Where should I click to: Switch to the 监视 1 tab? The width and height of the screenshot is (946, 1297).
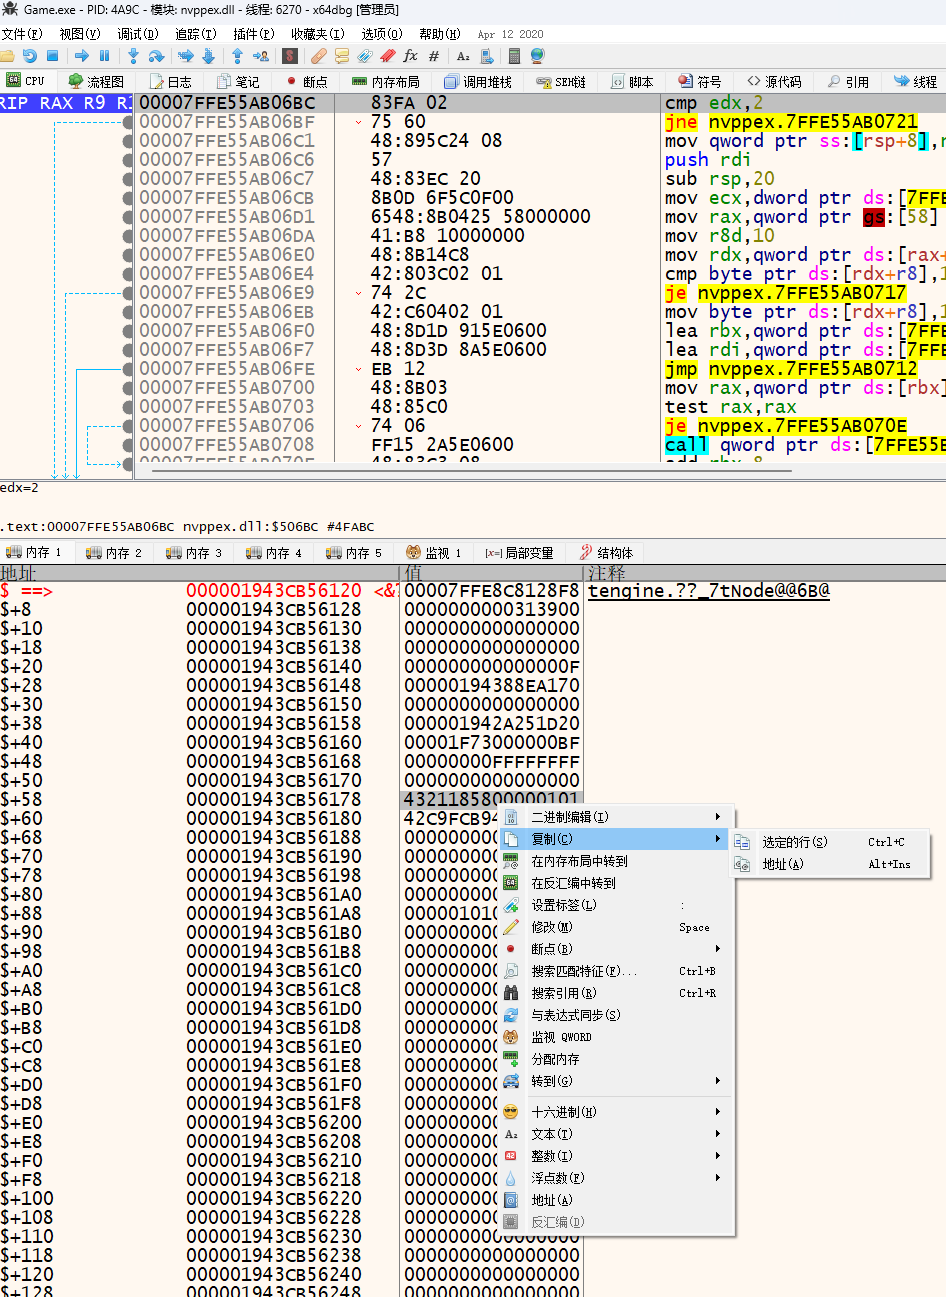(434, 553)
